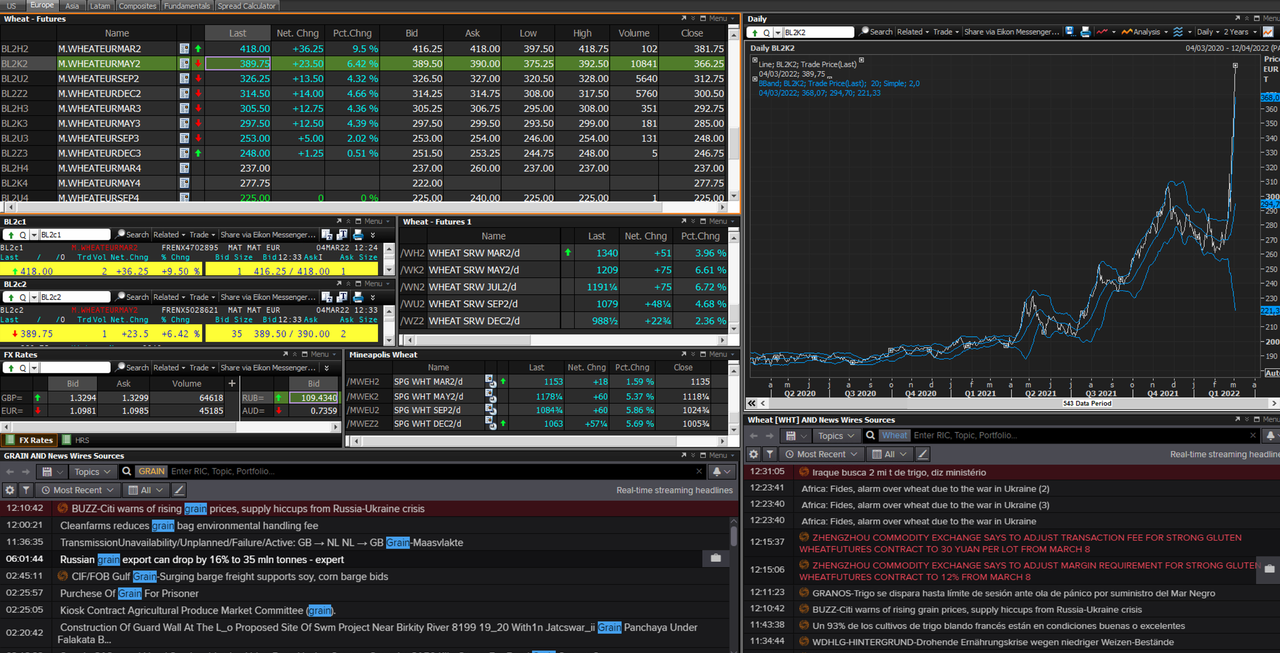Sort by Volume header in Wheat - Futures

[x=633, y=33]
